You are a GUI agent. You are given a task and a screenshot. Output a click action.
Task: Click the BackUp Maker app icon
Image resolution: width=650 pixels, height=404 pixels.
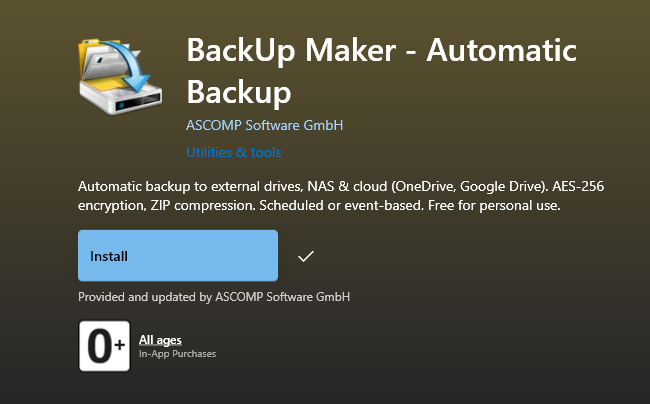pyautogui.click(x=120, y=76)
